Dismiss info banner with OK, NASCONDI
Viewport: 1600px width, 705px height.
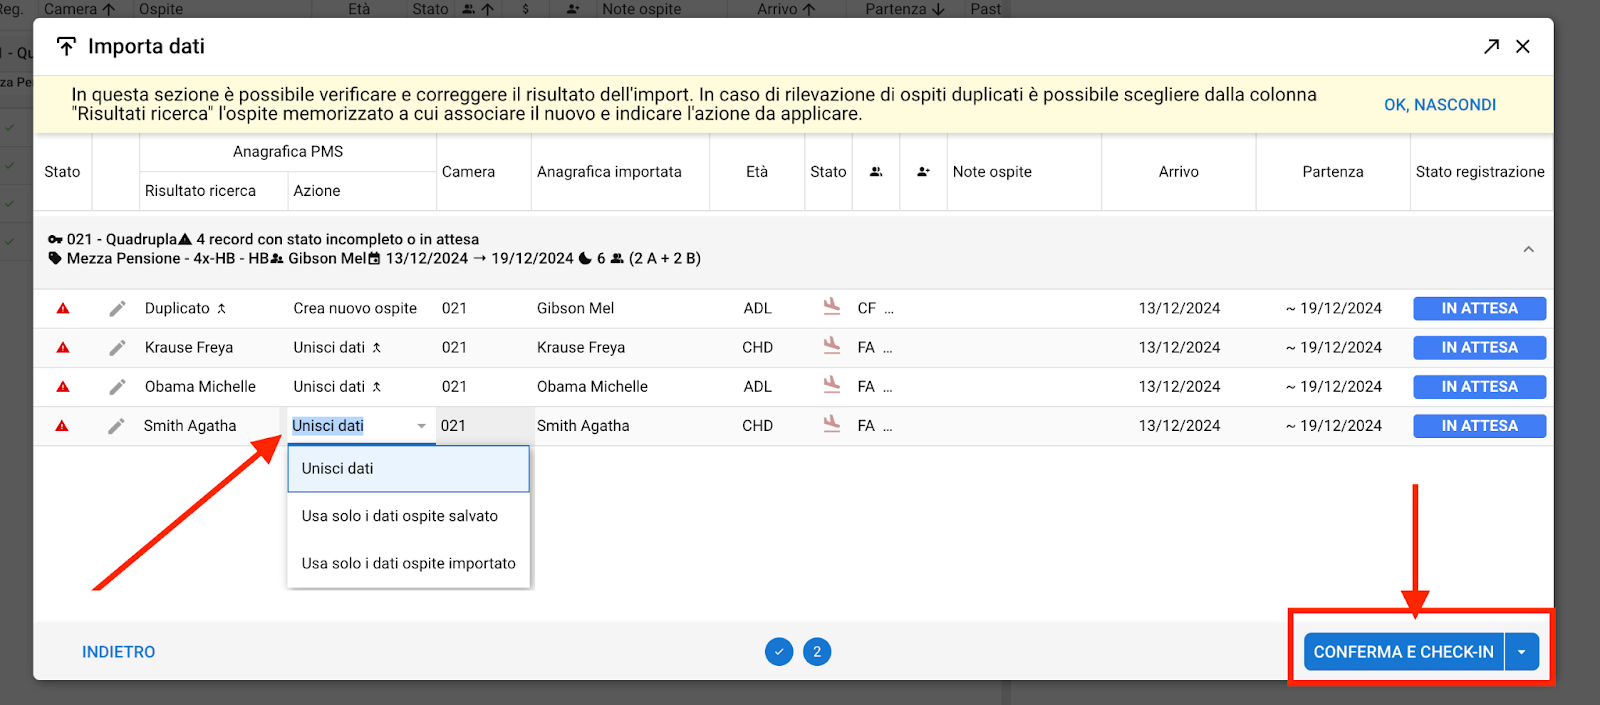click(x=1439, y=105)
